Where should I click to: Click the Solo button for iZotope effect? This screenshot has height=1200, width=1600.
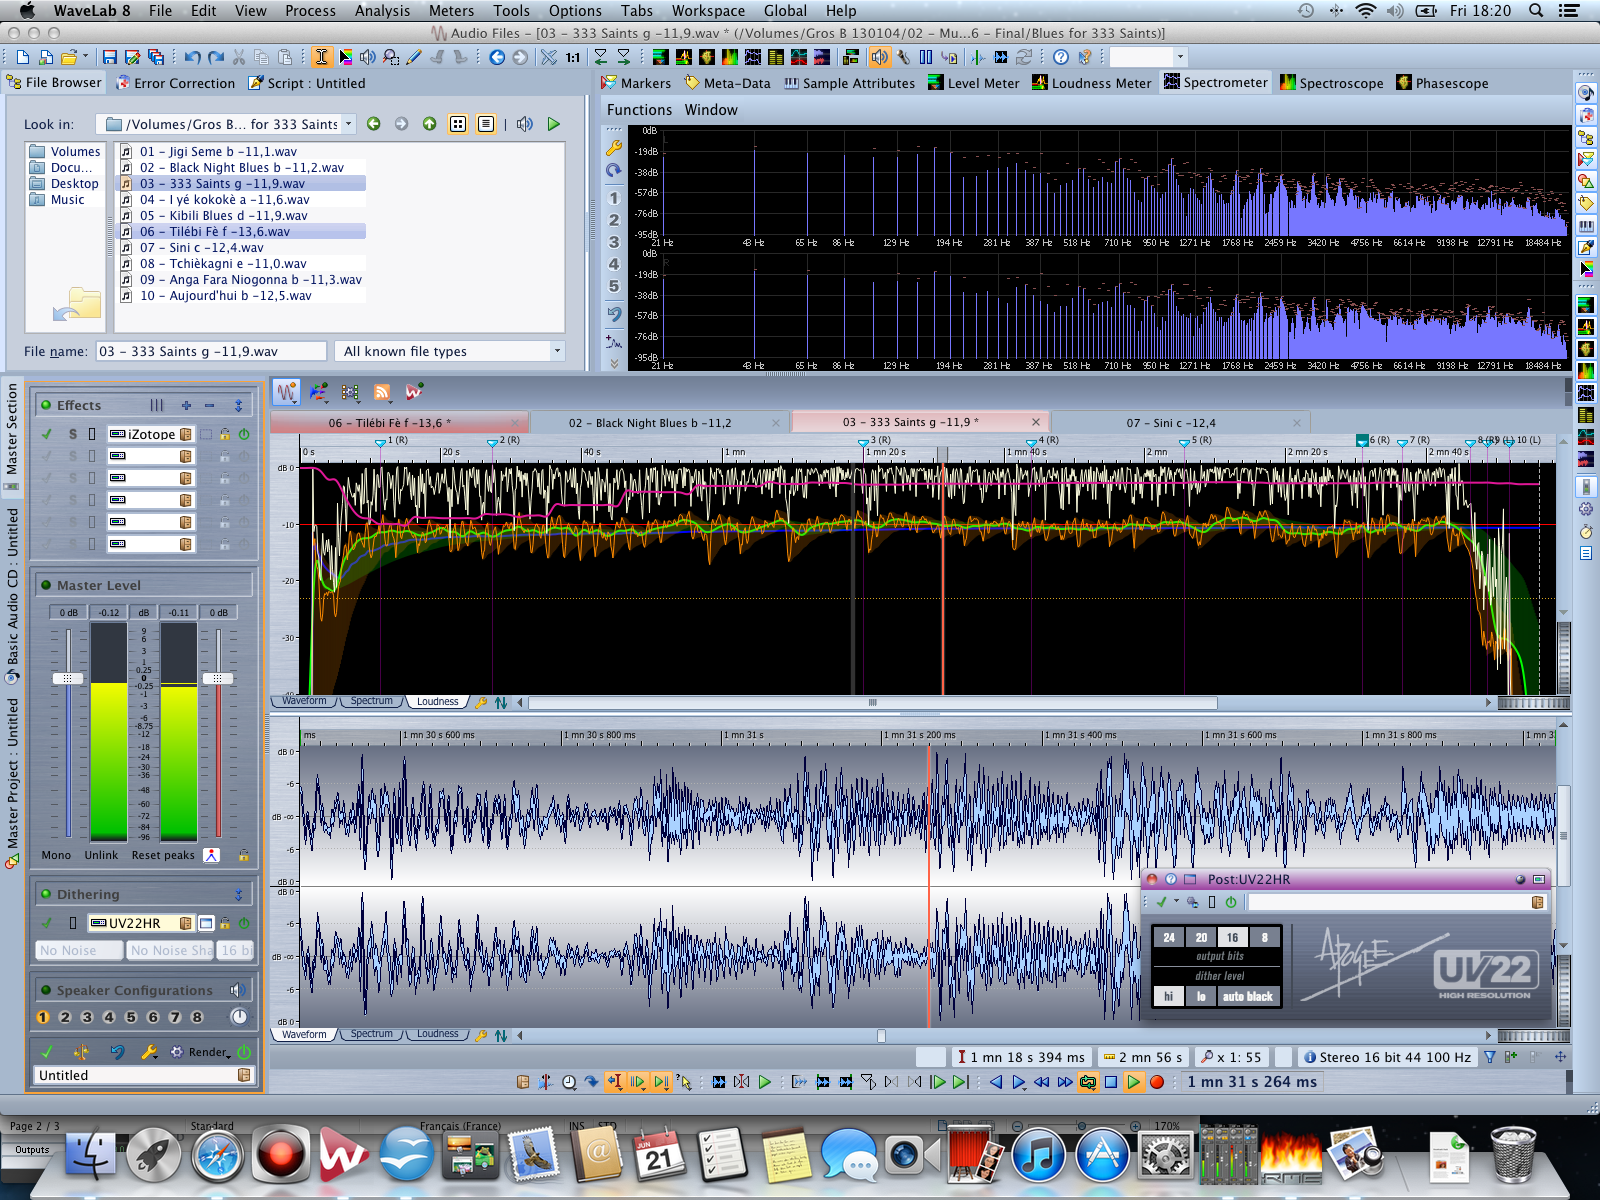point(72,434)
